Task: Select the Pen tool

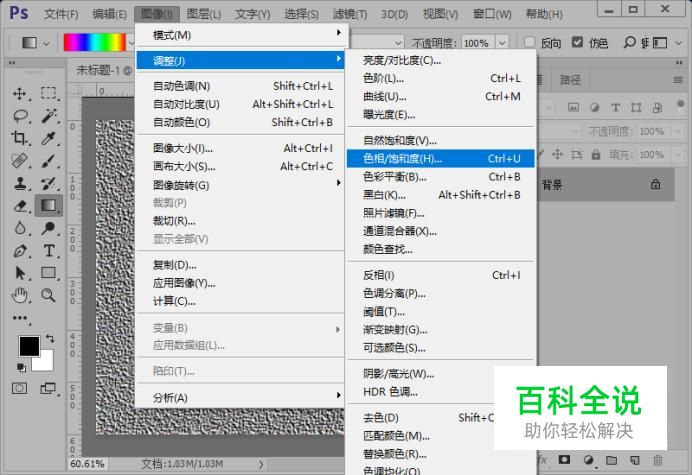Action: pos(20,251)
